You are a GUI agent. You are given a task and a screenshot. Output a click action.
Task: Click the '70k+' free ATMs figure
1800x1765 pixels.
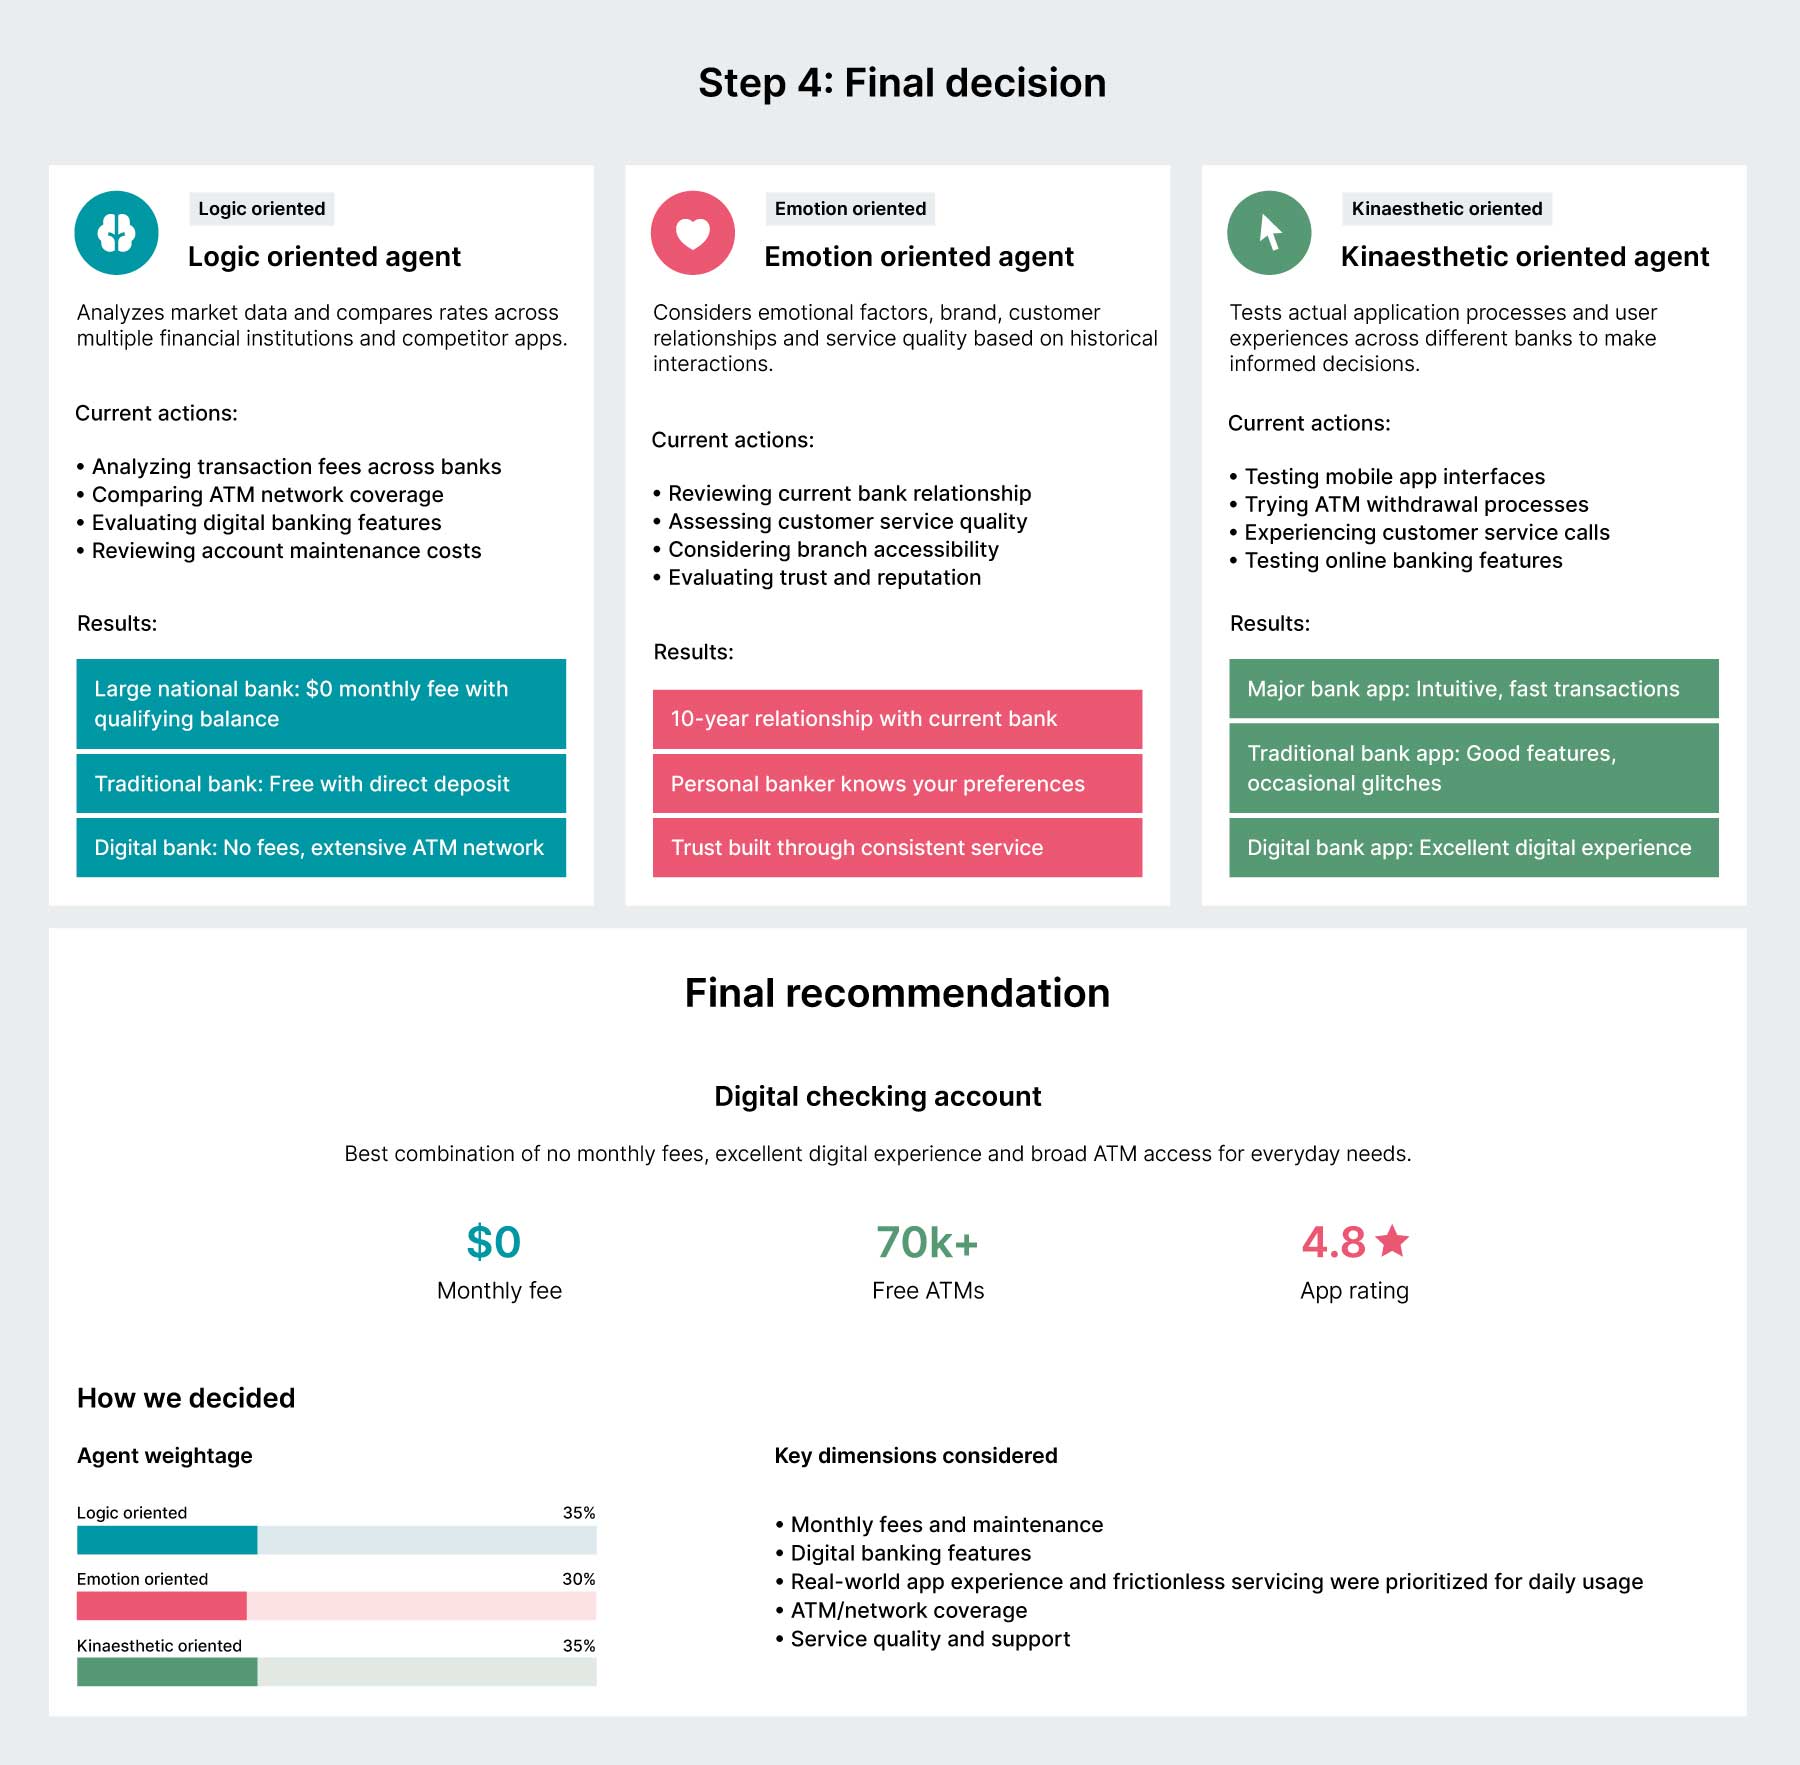(927, 1243)
